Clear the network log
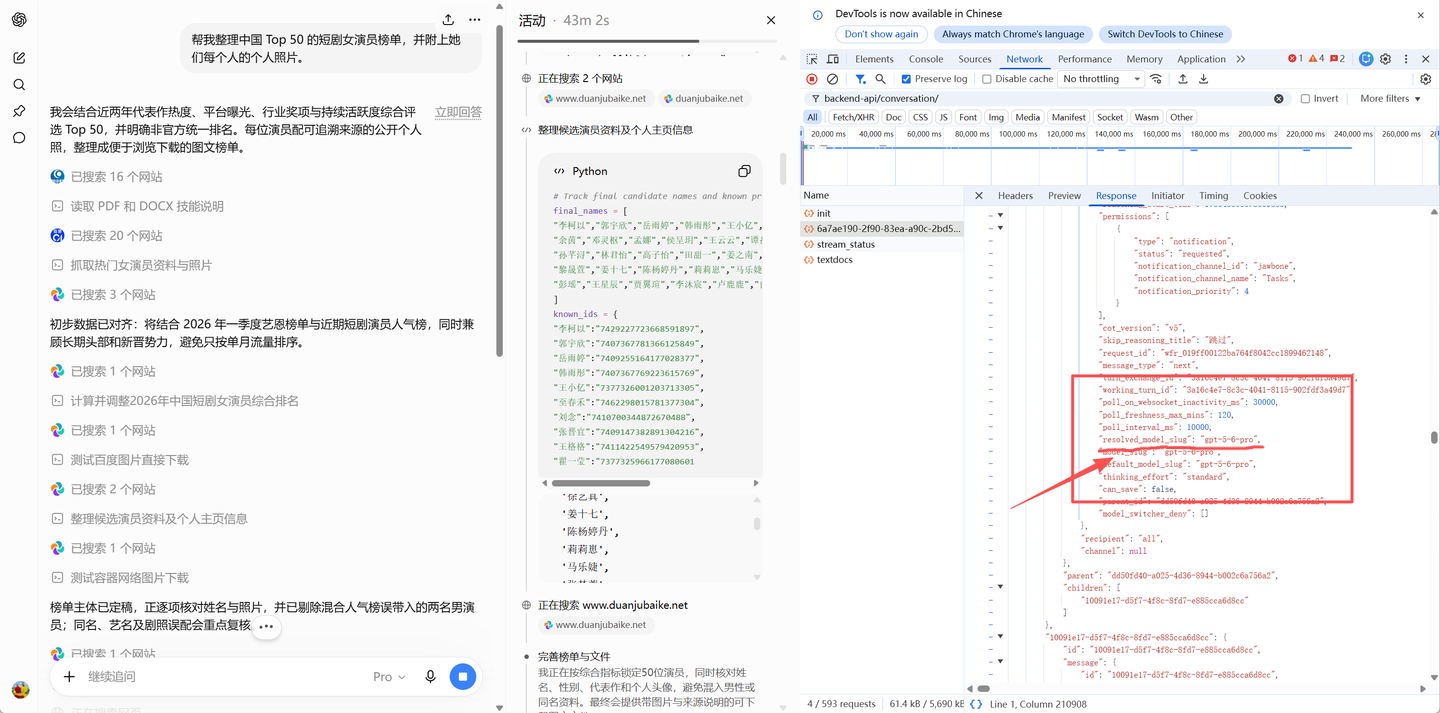Viewport: 1440px width, 713px height. click(833, 79)
